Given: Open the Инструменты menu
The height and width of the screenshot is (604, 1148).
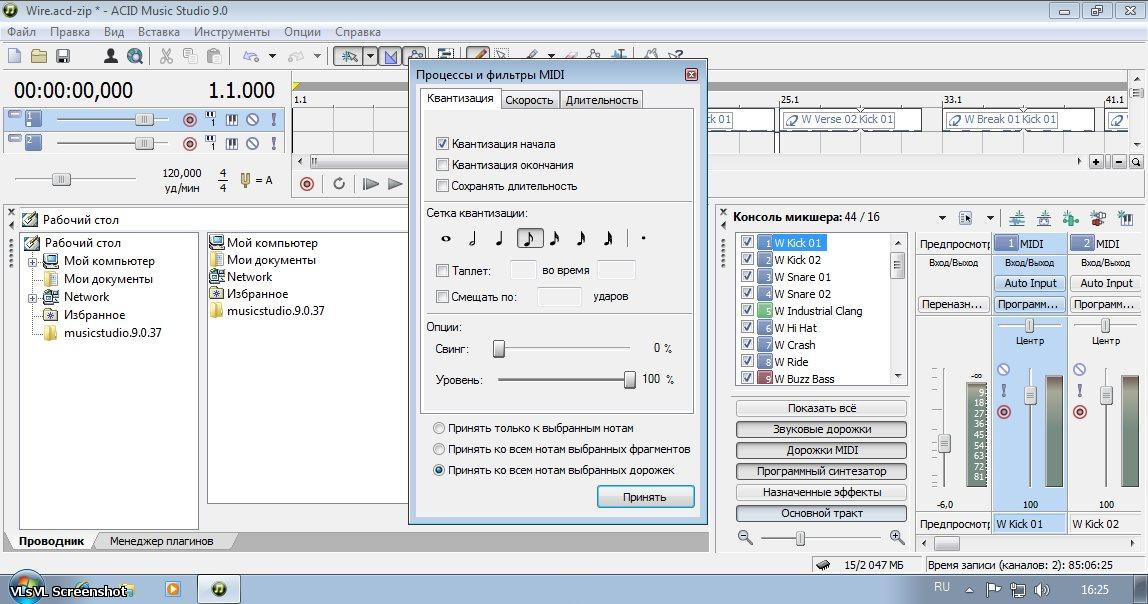Looking at the screenshot, I should coord(231,32).
